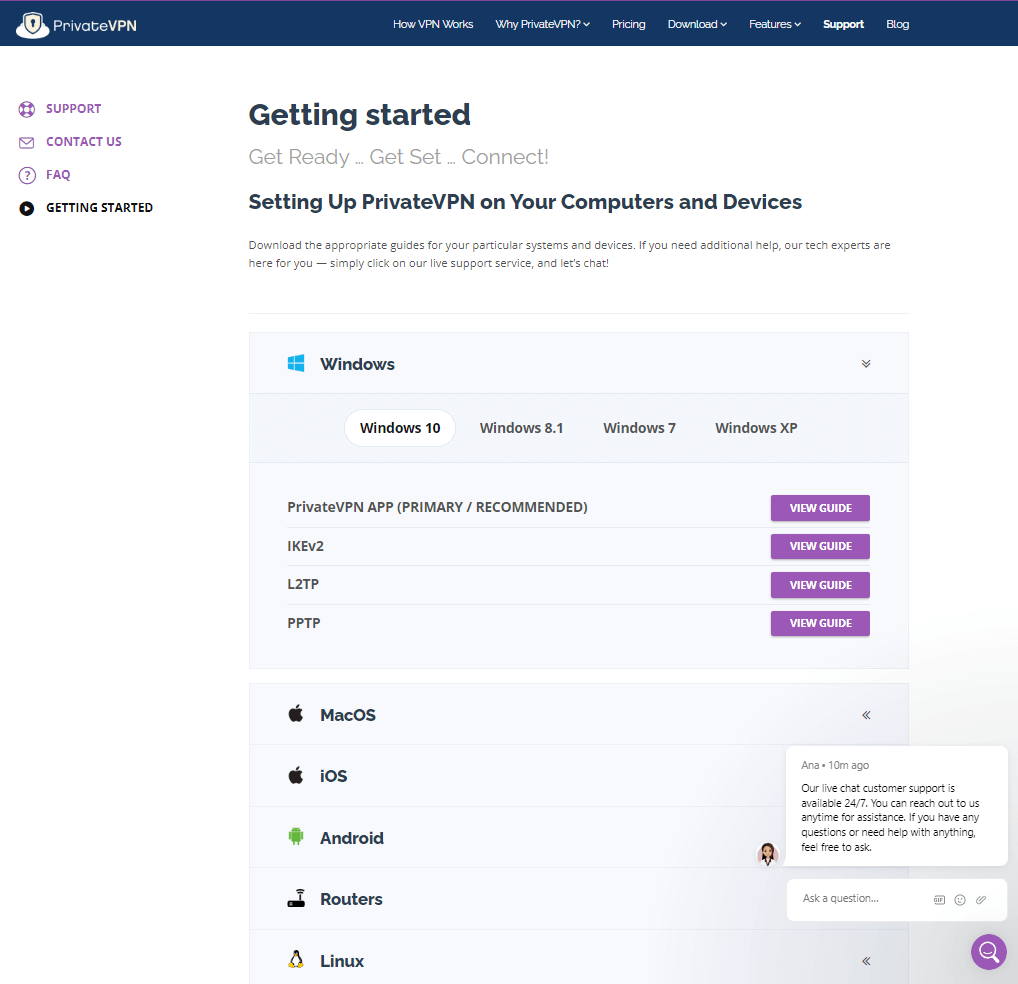Switch to the Windows 8.1 tab
1018x984 pixels.
coord(521,428)
